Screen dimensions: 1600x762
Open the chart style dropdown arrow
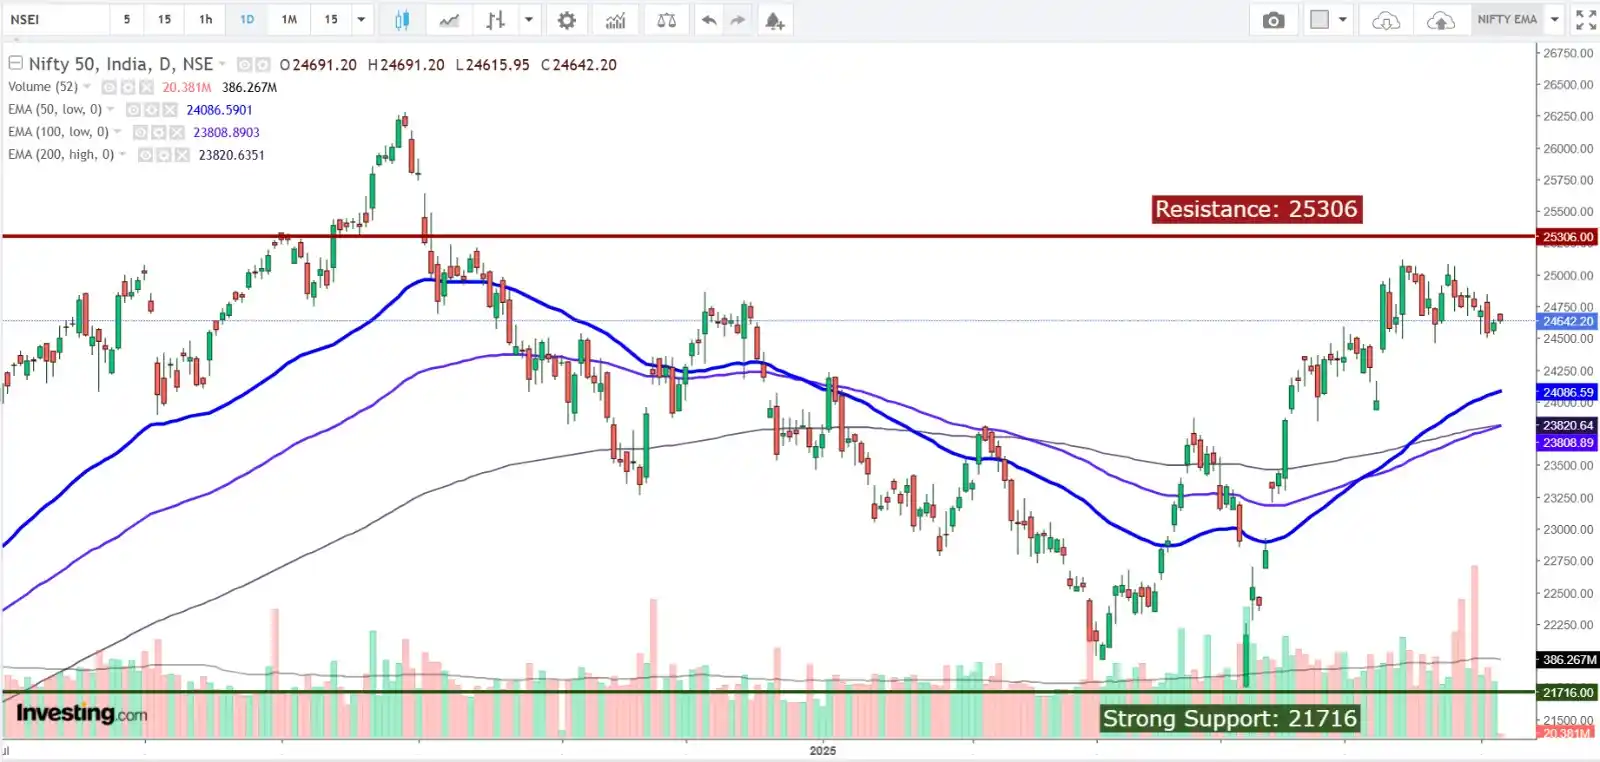coord(529,20)
